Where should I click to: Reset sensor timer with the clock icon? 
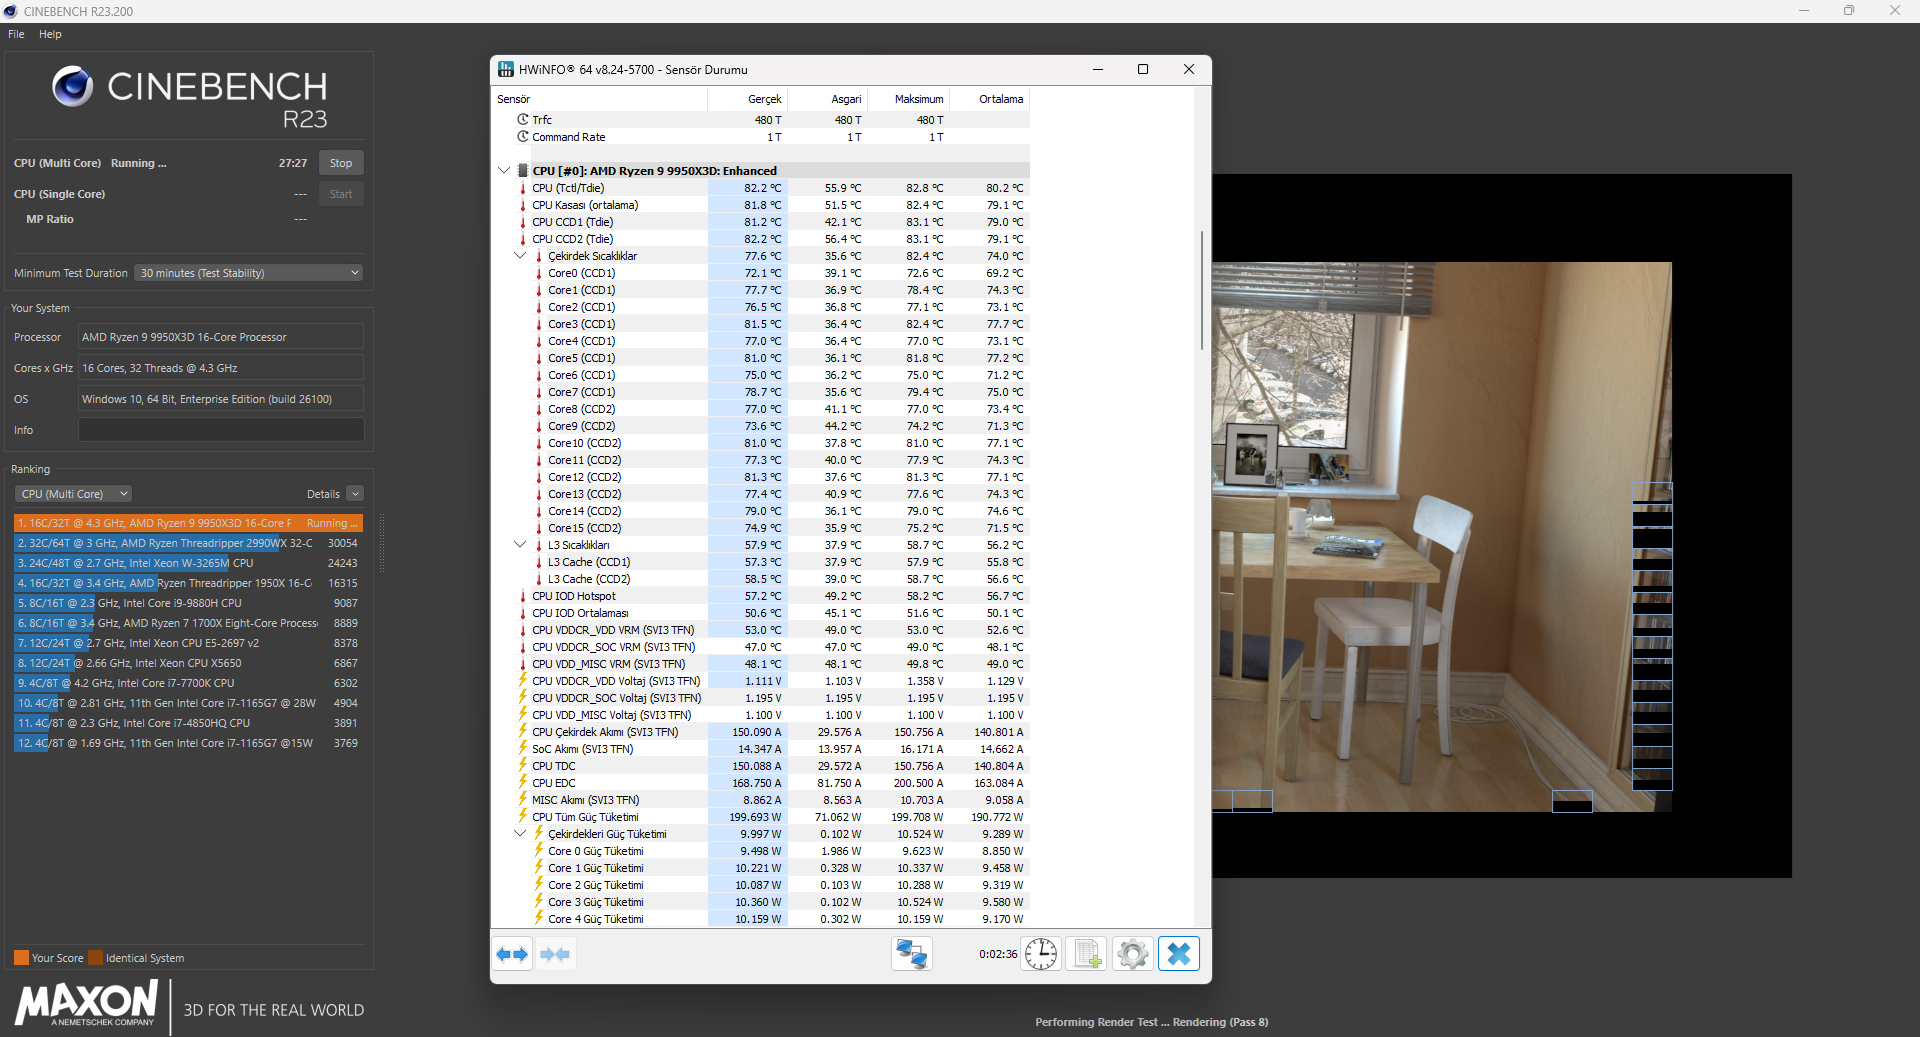tap(1041, 954)
